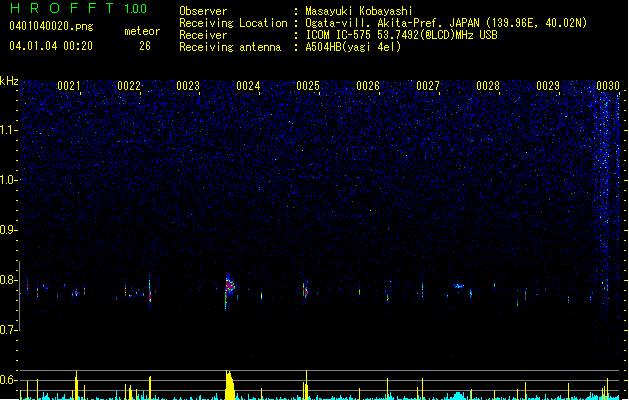The image size is (629, 400).
Task: Click the 0.7 kHz axis label
Action: (x=8, y=330)
